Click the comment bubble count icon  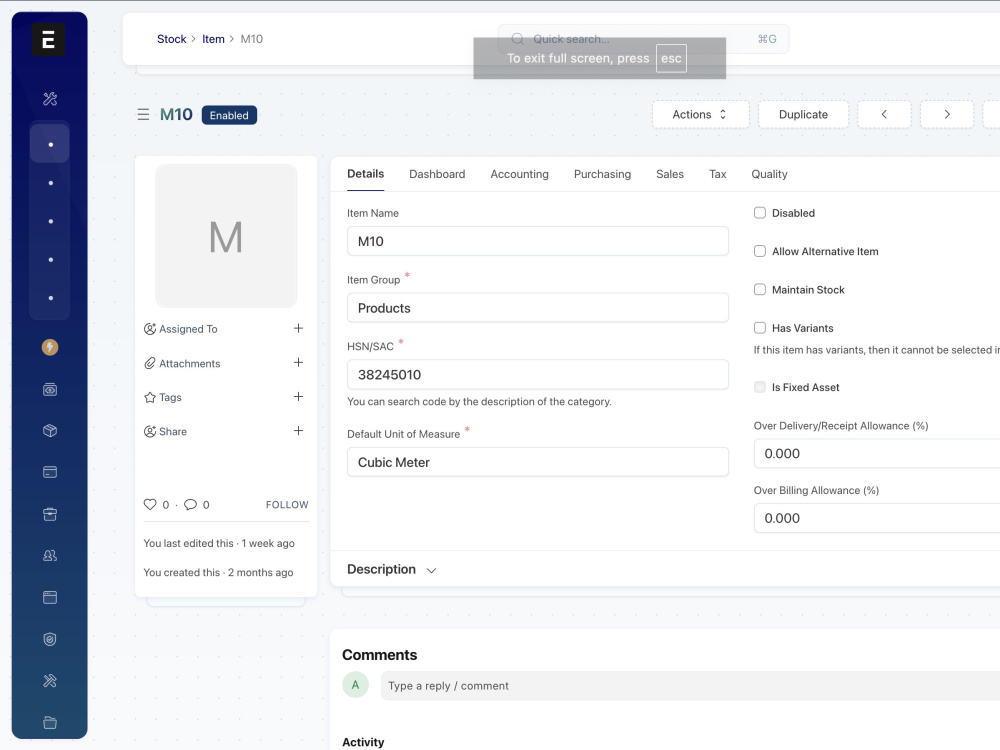190,504
